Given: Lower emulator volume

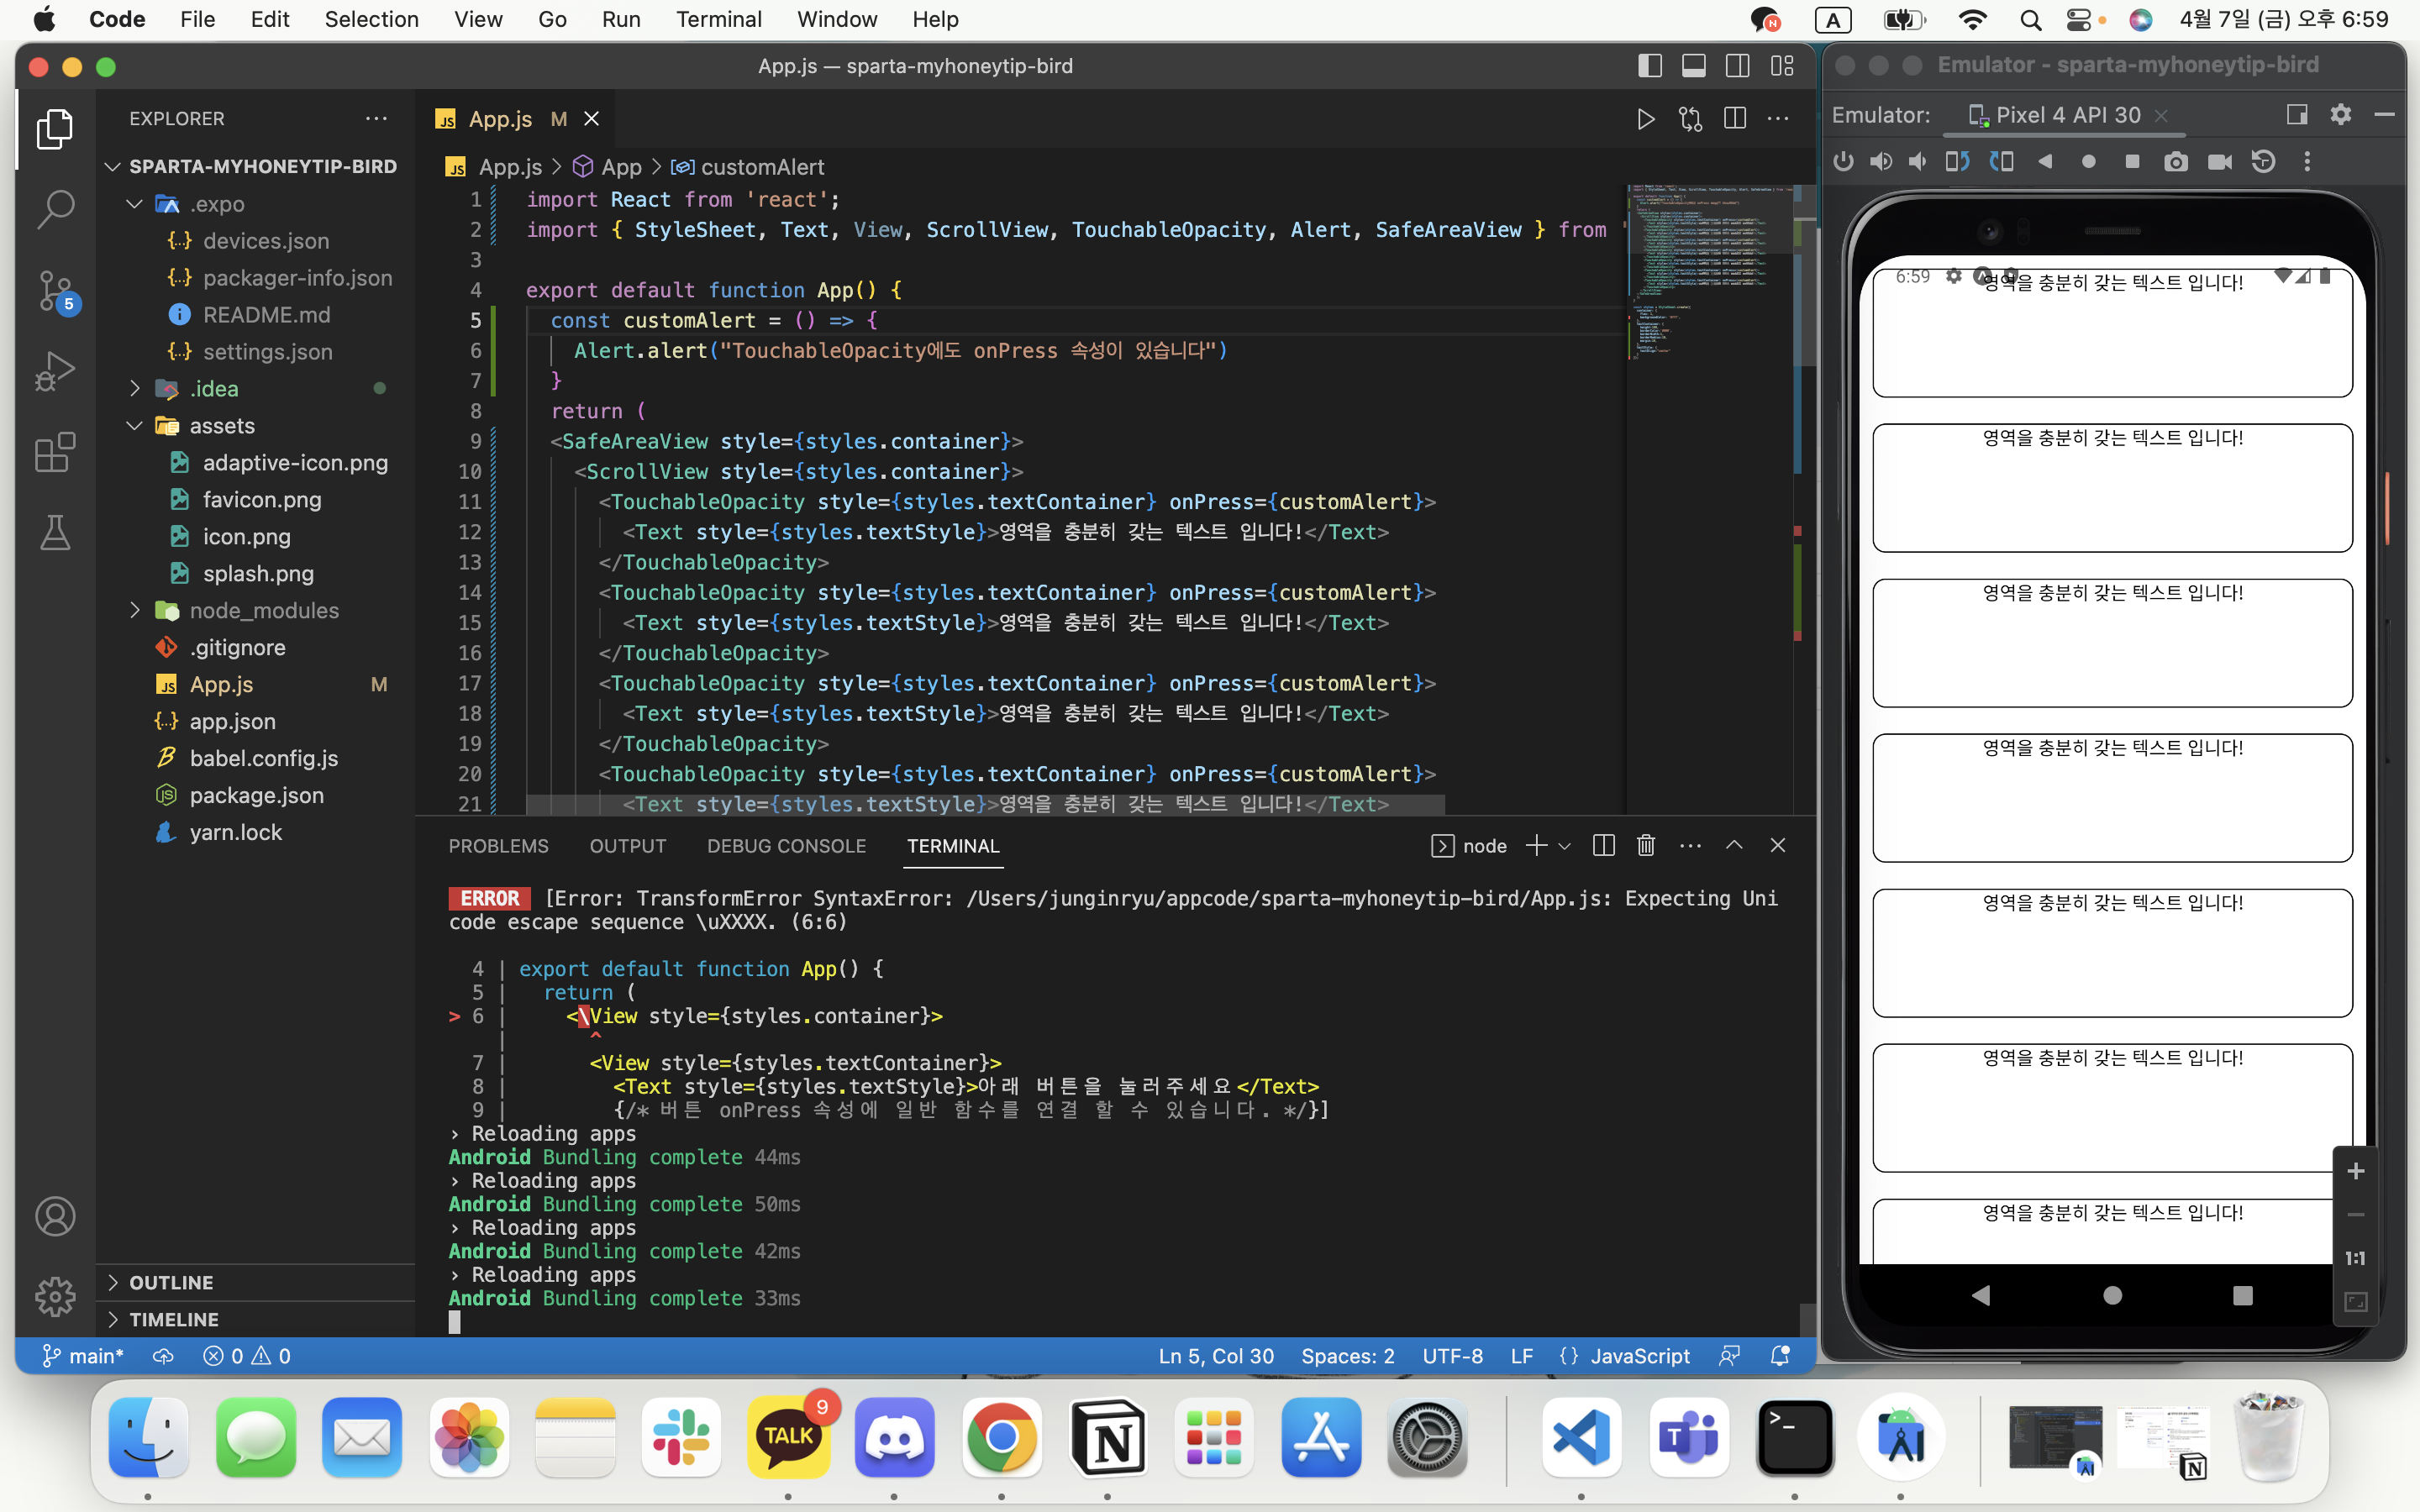Looking at the screenshot, I should pos(1917,162).
